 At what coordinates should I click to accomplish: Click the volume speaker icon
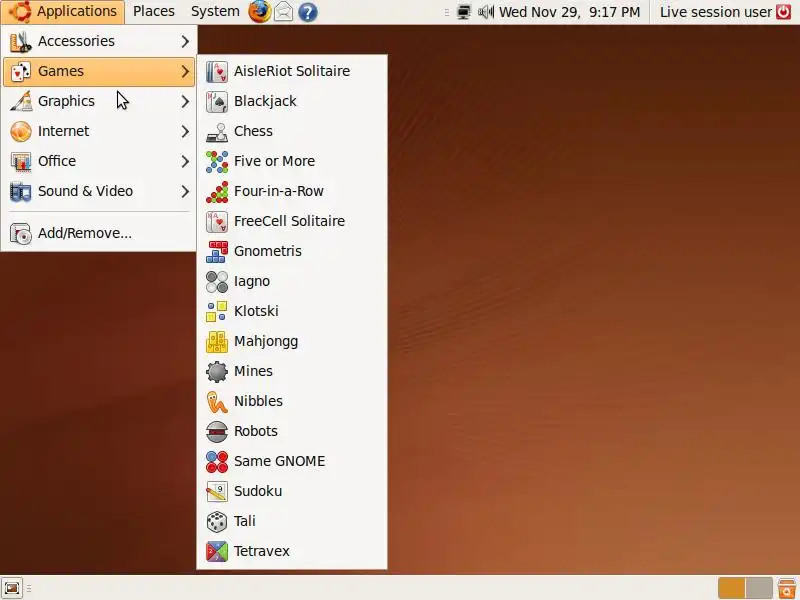tap(486, 12)
